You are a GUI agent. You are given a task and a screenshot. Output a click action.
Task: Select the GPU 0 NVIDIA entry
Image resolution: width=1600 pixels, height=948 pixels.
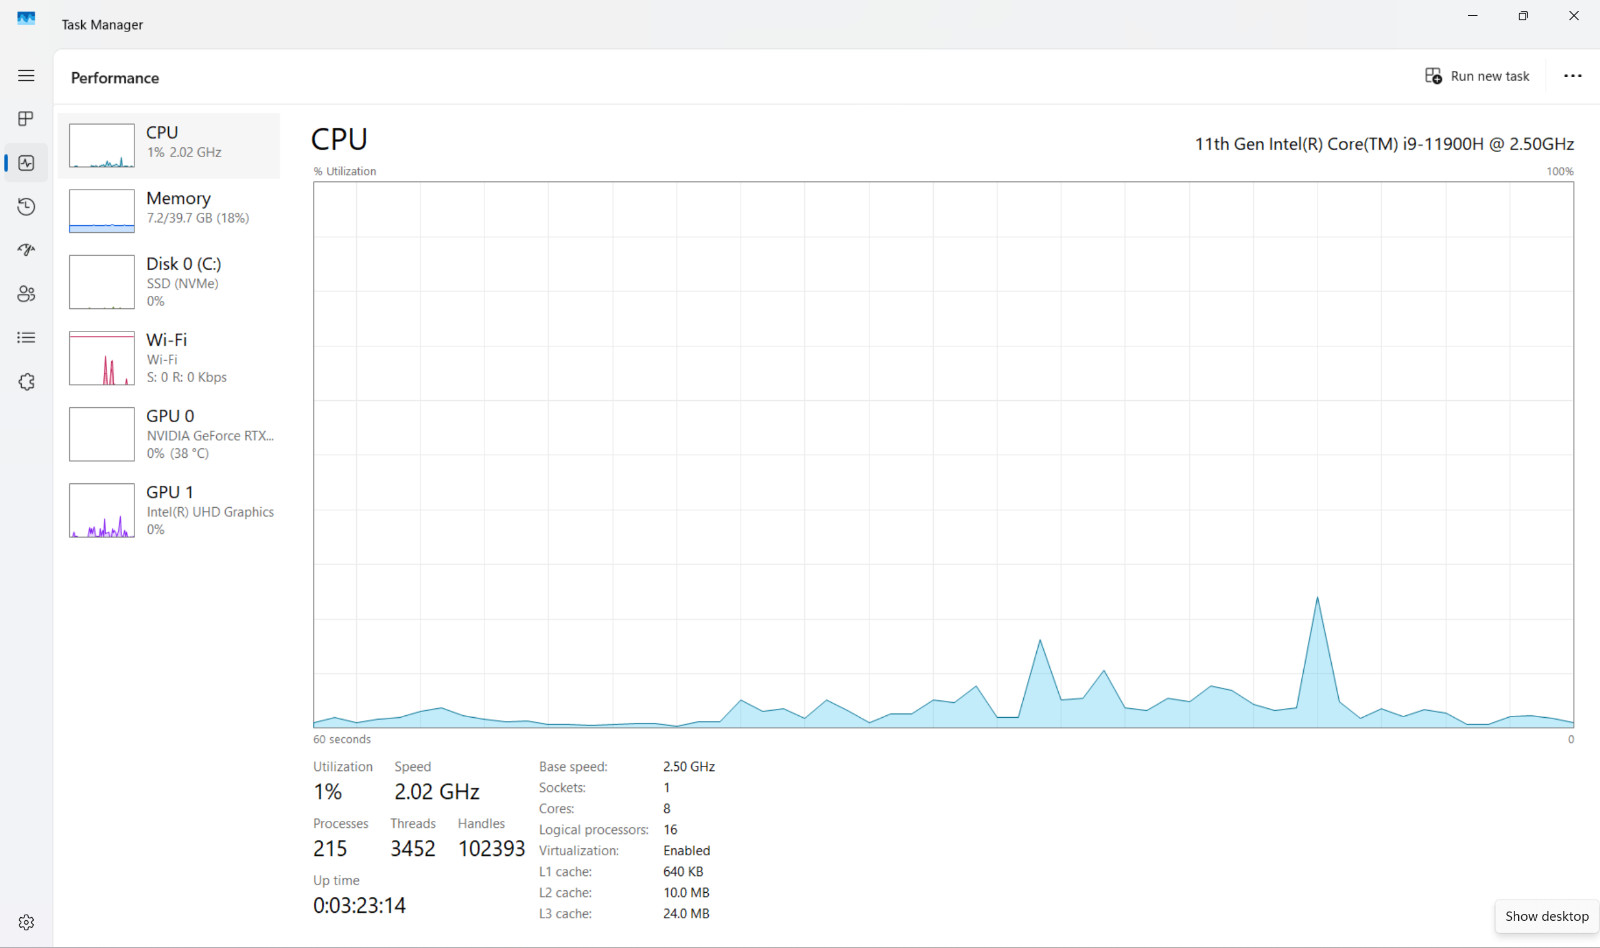pos(169,434)
